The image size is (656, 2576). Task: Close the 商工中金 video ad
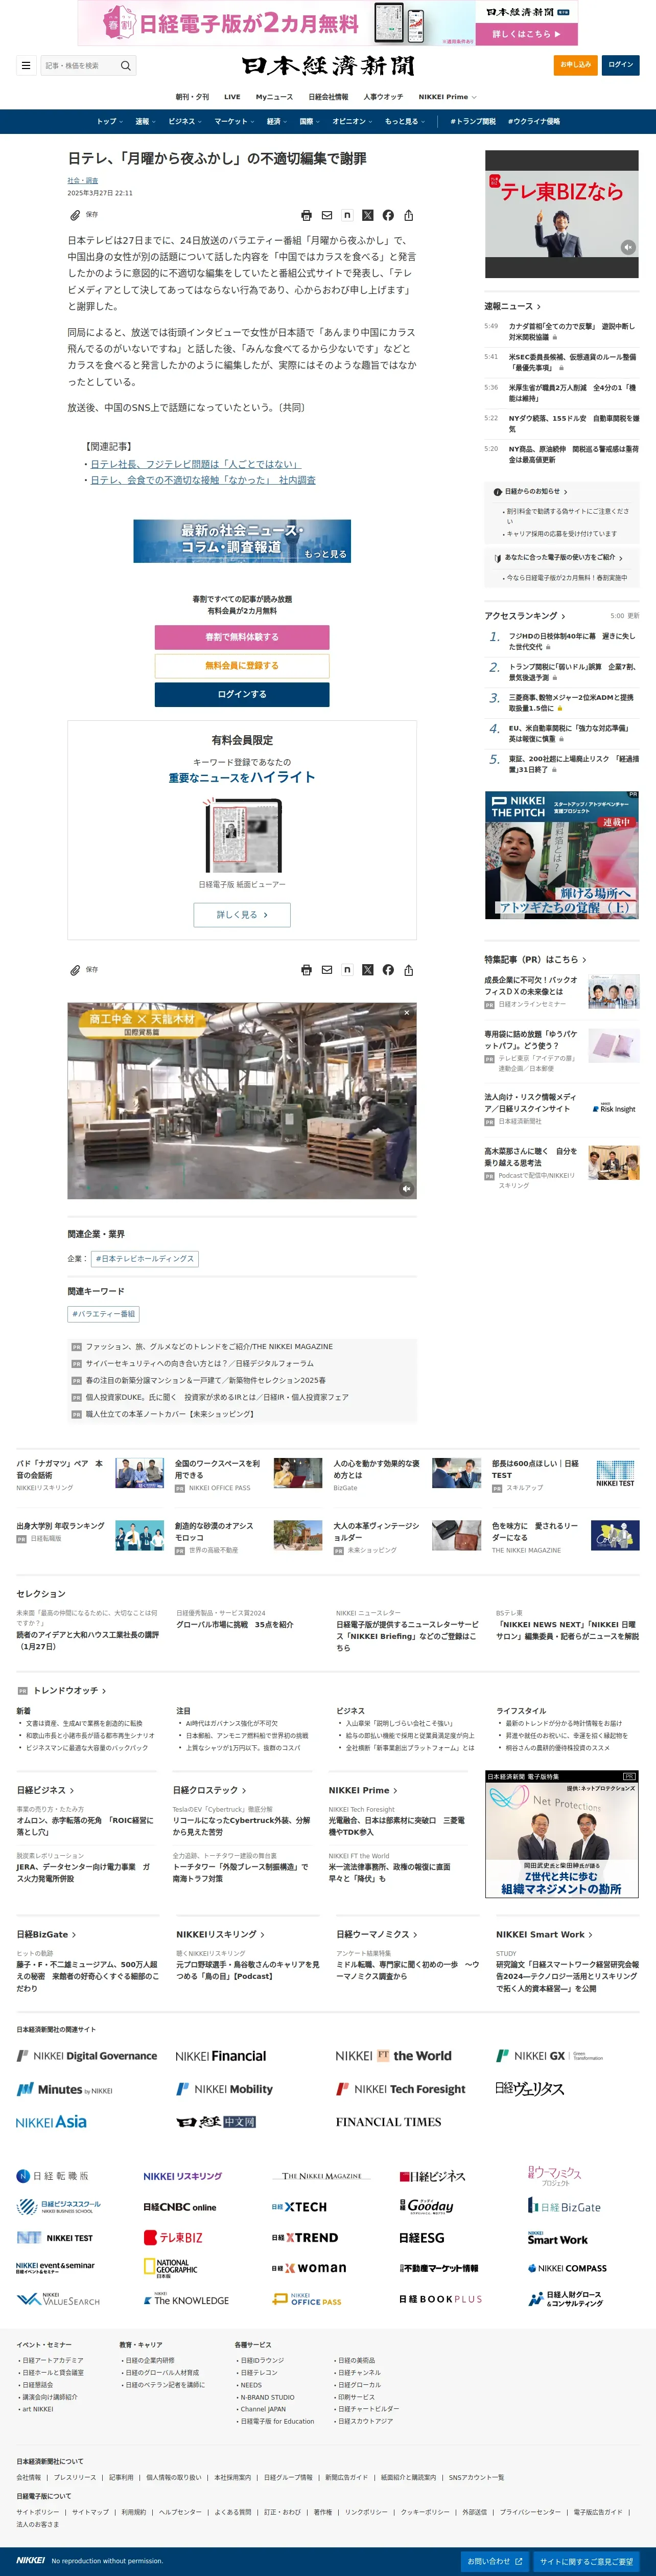click(x=406, y=1013)
